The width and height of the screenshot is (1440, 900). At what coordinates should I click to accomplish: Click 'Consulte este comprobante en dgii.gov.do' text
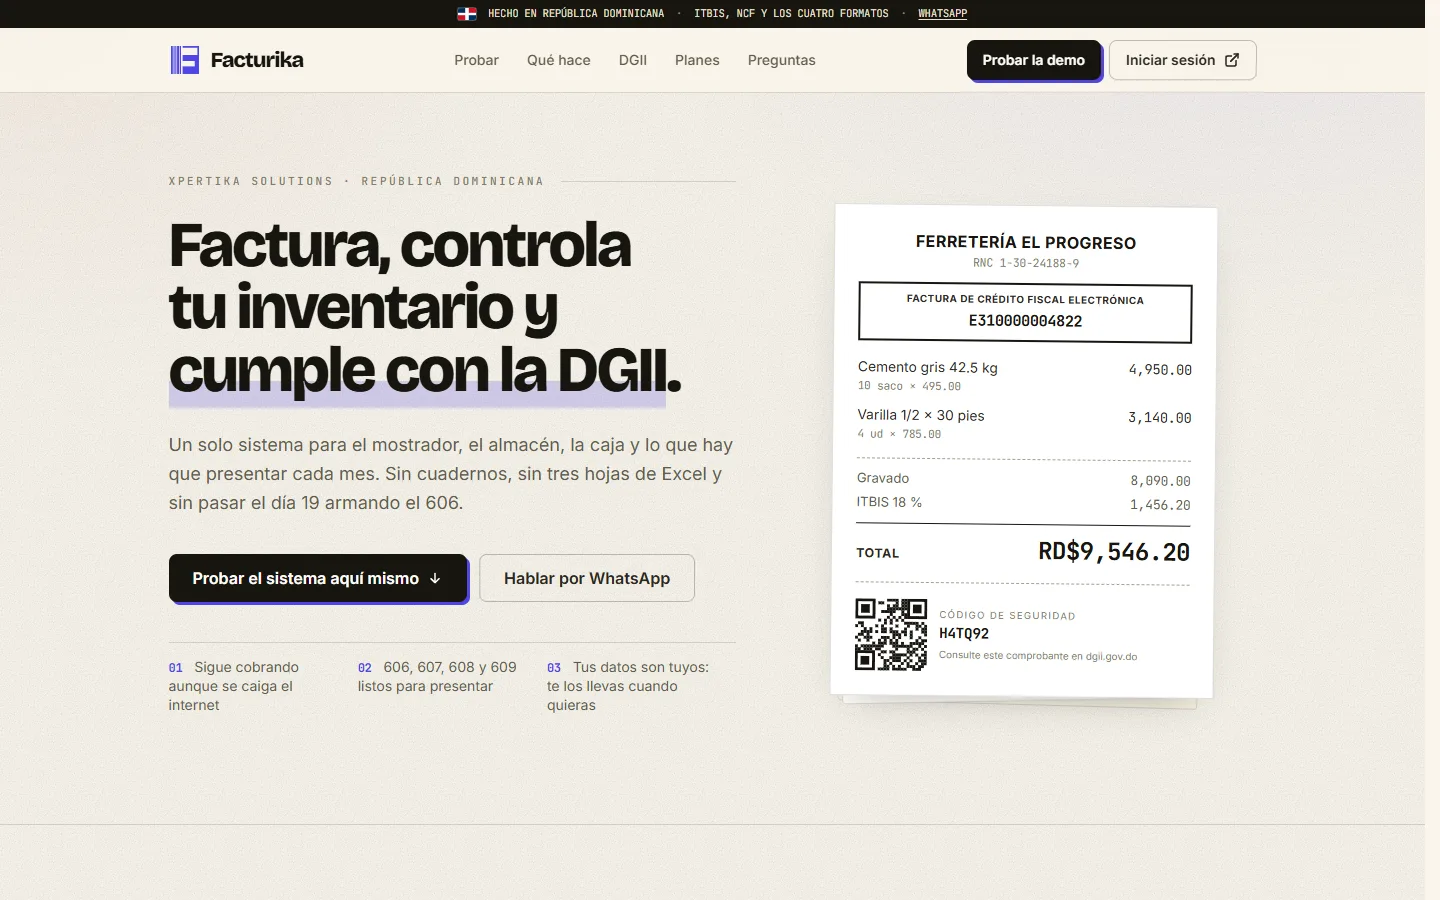click(x=1038, y=656)
